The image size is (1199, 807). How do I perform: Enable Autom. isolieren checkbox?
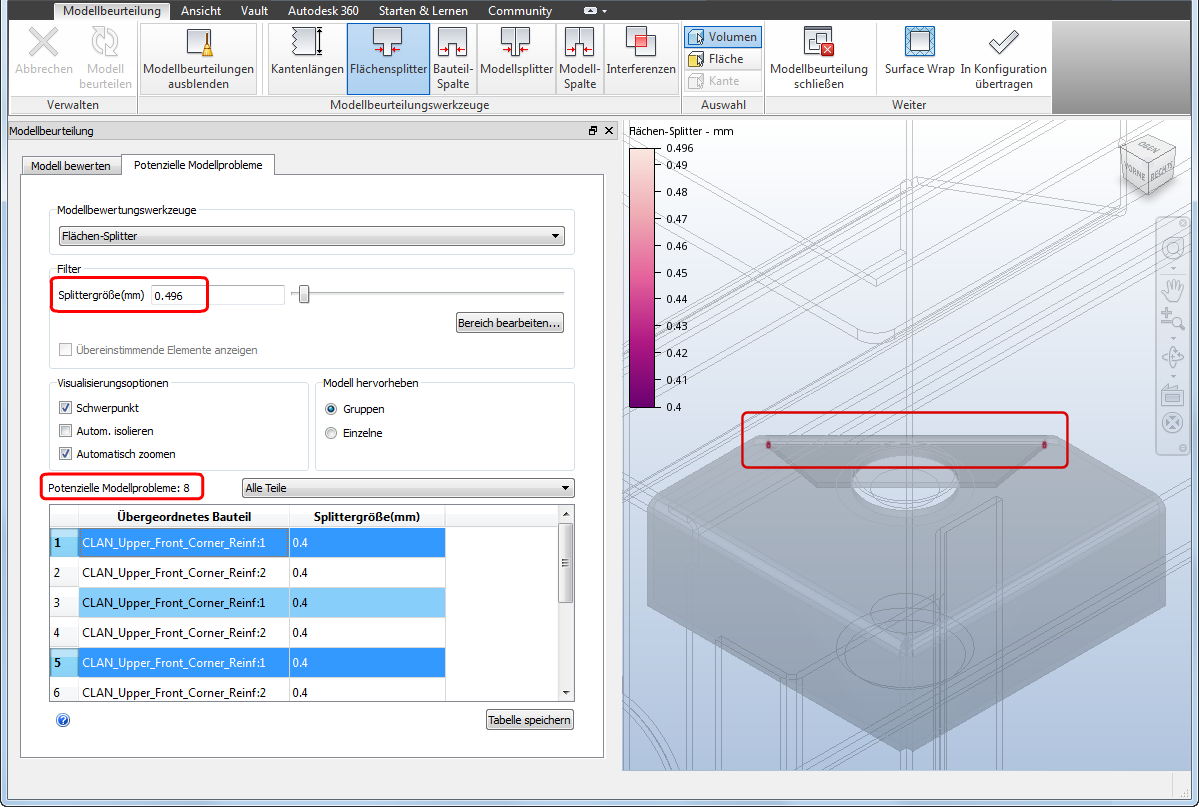[66, 431]
